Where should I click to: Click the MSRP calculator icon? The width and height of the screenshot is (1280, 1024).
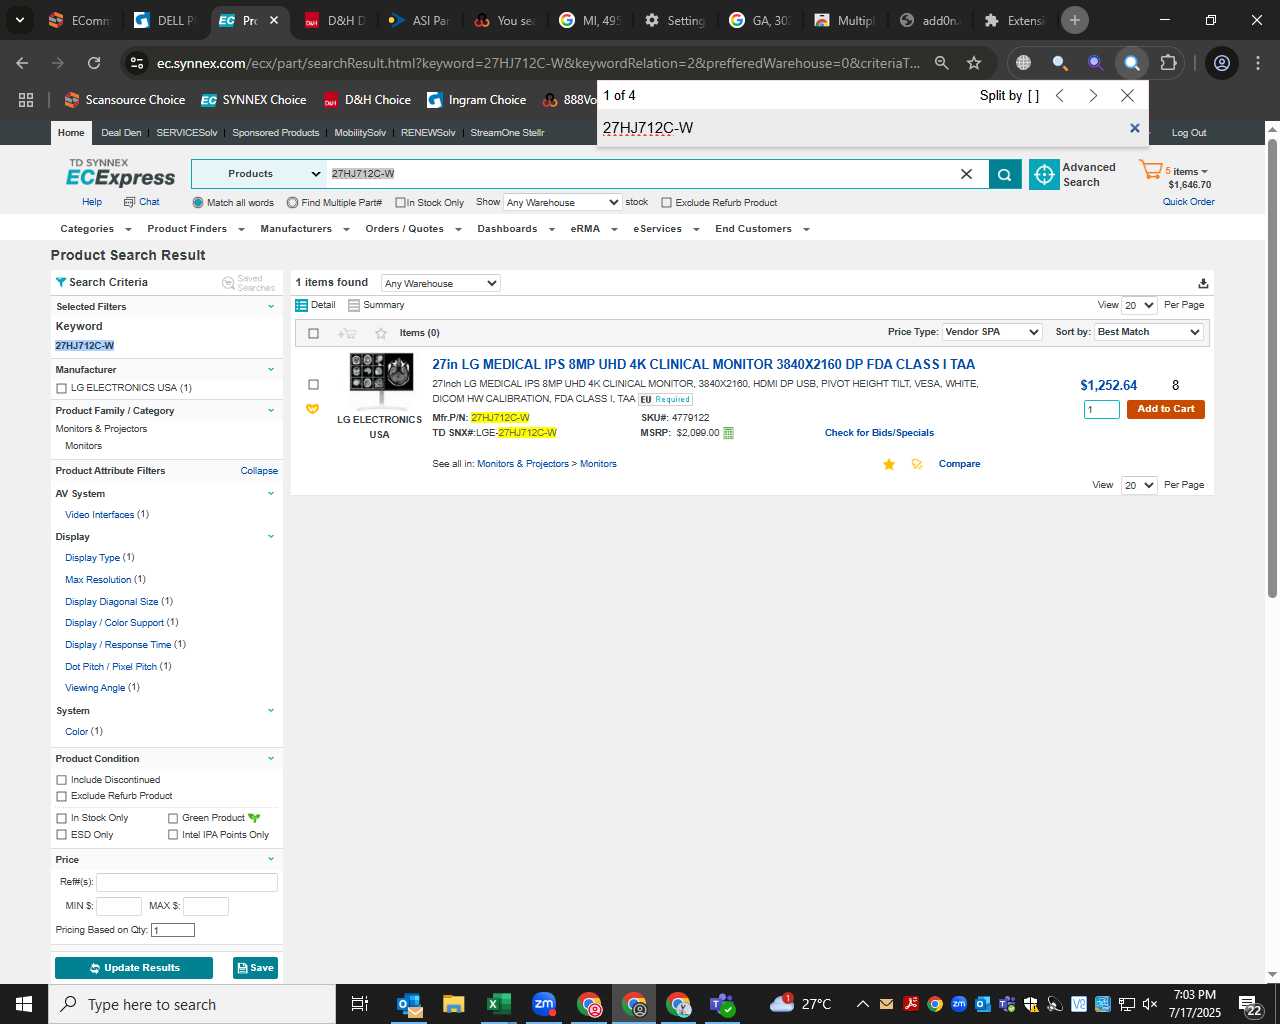(728, 433)
